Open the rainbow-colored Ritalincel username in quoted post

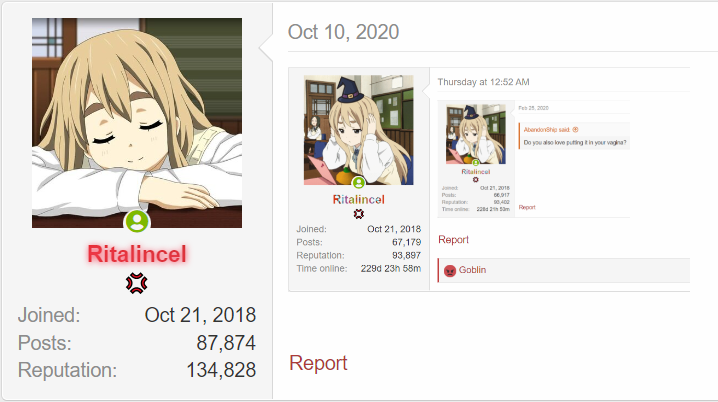pyautogui.click(x=359, y=200)
